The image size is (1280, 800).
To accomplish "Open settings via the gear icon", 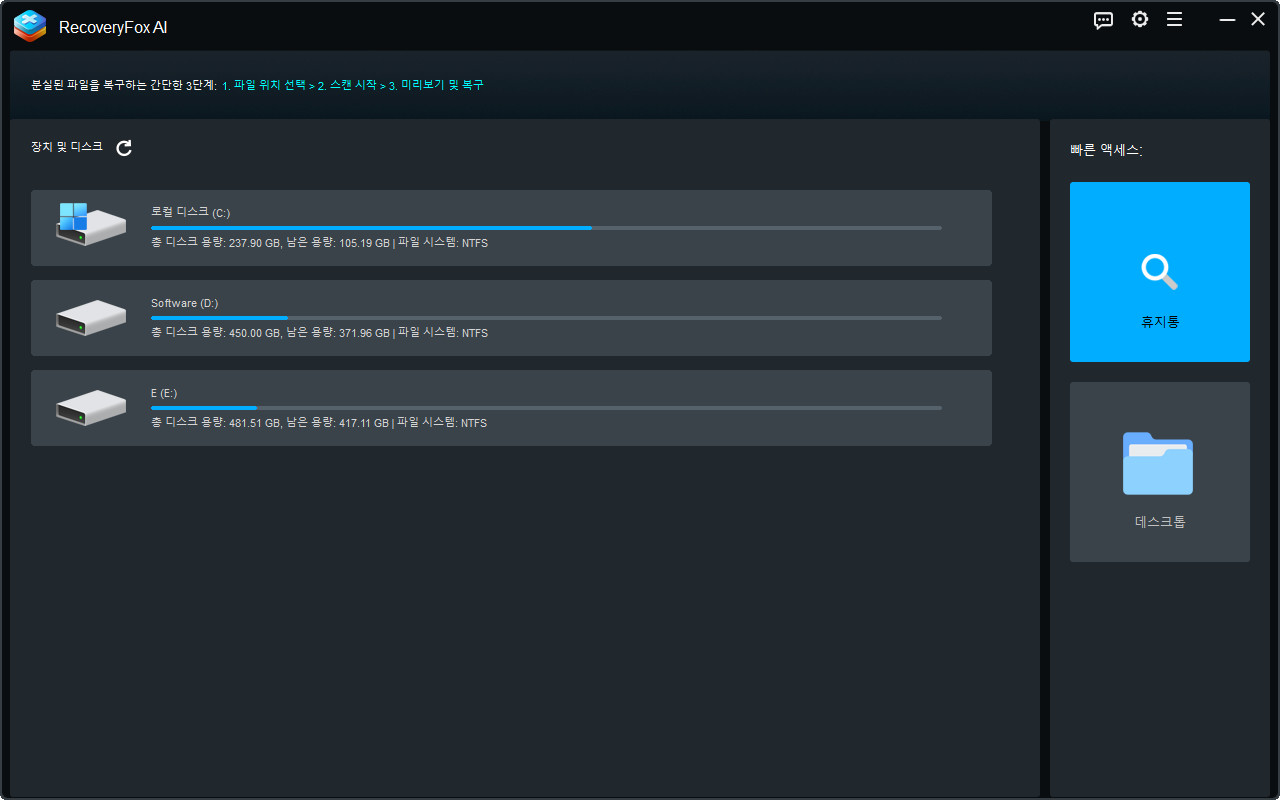I will point(1140,20).
